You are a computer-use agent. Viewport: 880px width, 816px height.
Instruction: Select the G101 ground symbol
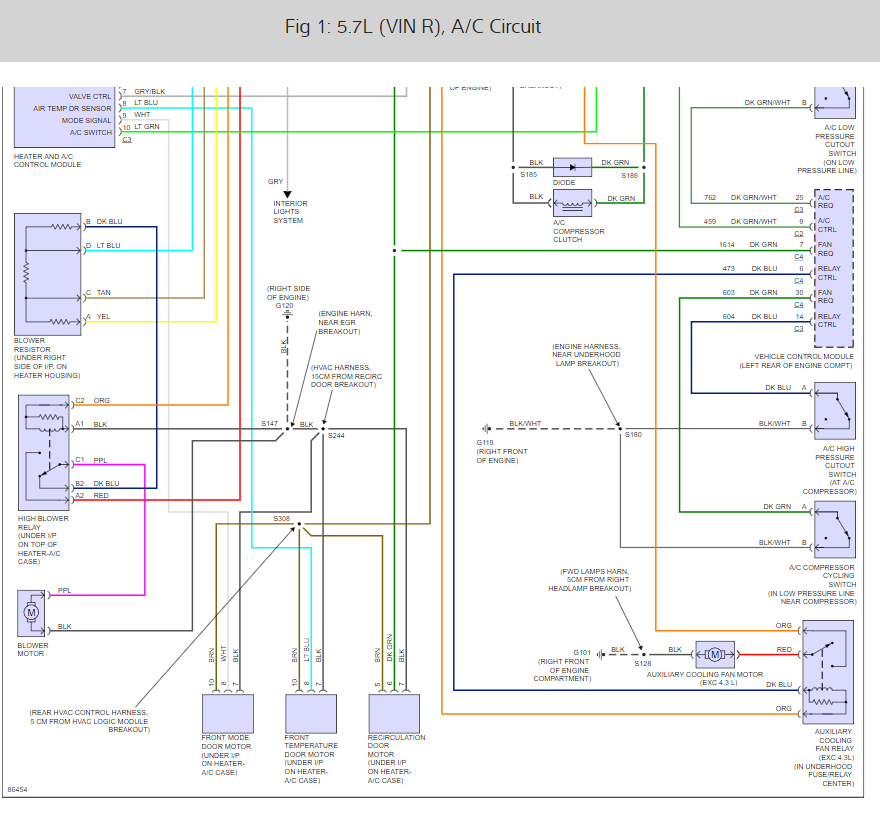click(x=601, y=654)
